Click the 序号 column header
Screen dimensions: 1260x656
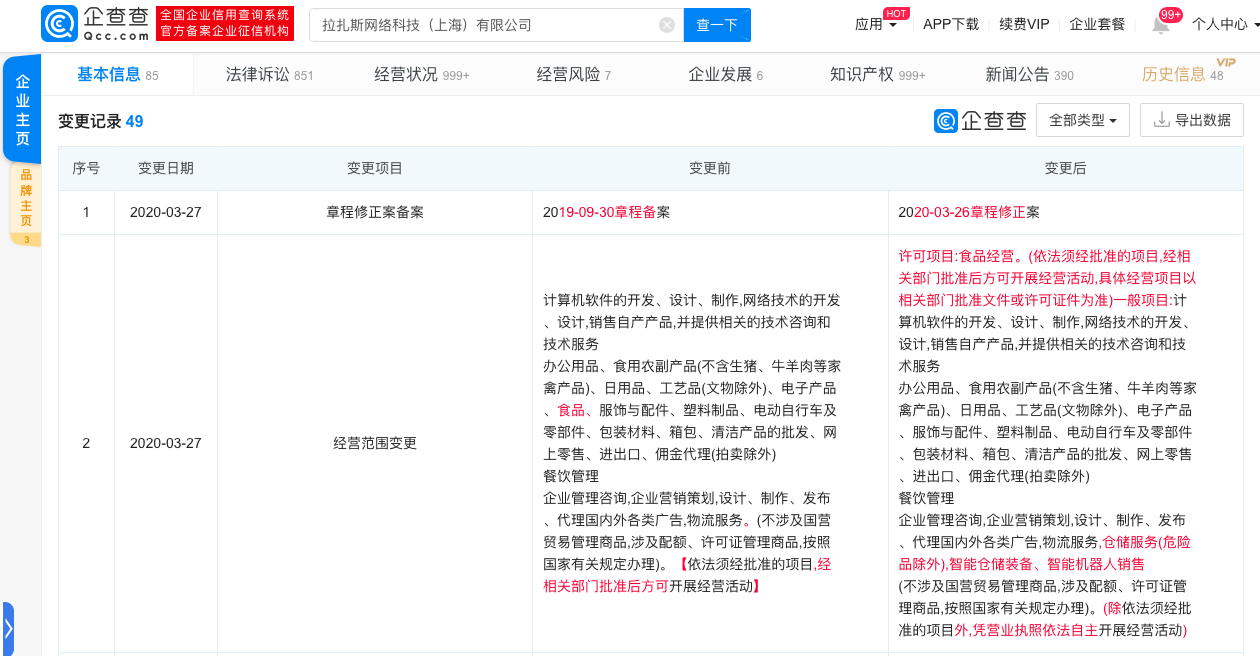[x=86, y=169]
